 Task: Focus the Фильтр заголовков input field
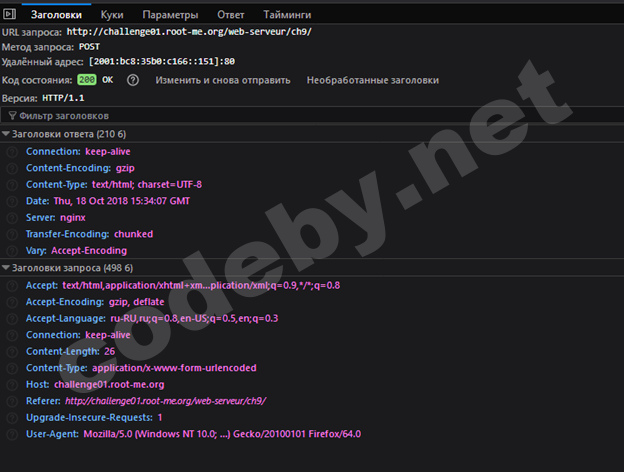312,116
